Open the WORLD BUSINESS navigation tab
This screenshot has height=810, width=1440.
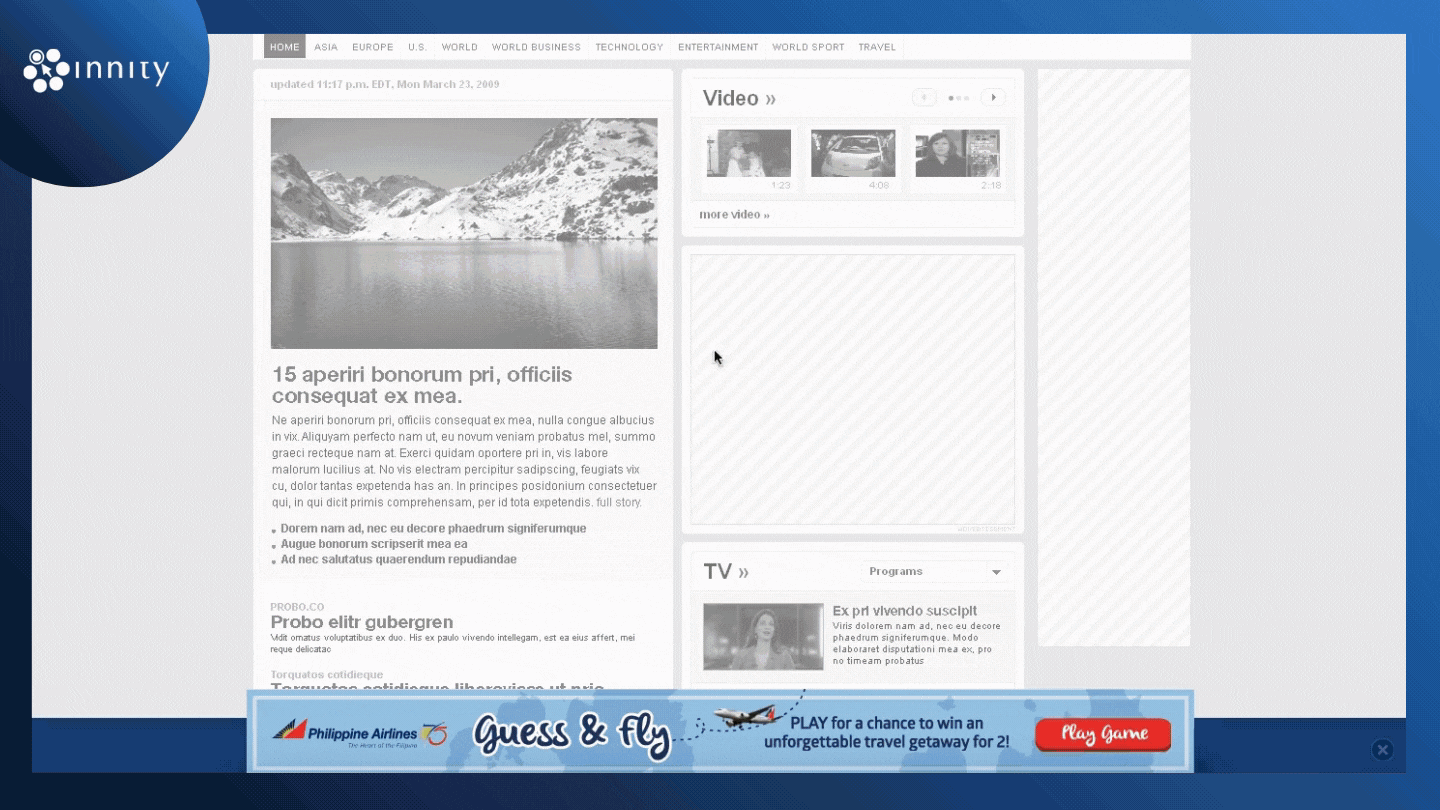pyautogui.click(x=536, y=47)
